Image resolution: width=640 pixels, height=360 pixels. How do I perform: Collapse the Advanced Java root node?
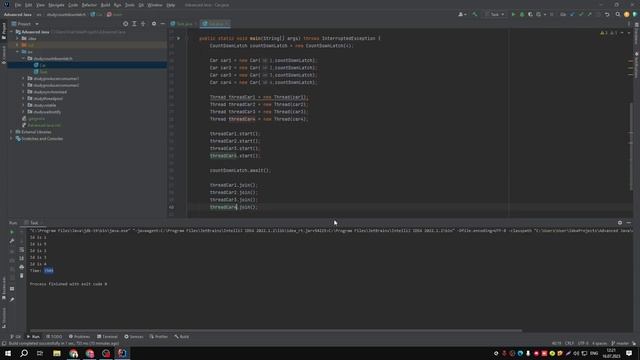point(12,32)
